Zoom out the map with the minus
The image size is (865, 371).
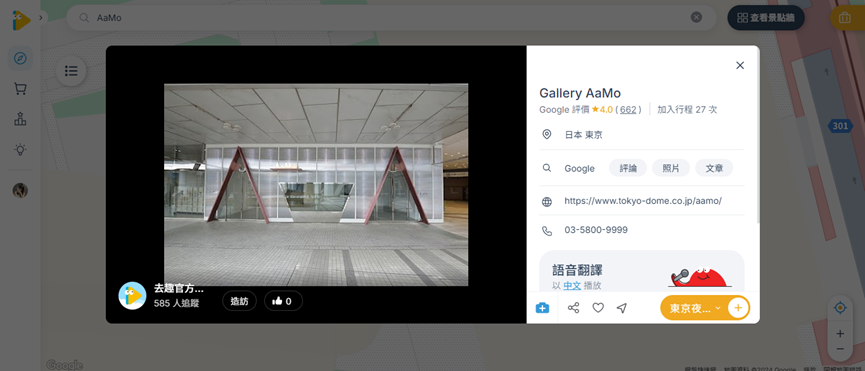tap(840, 350)
